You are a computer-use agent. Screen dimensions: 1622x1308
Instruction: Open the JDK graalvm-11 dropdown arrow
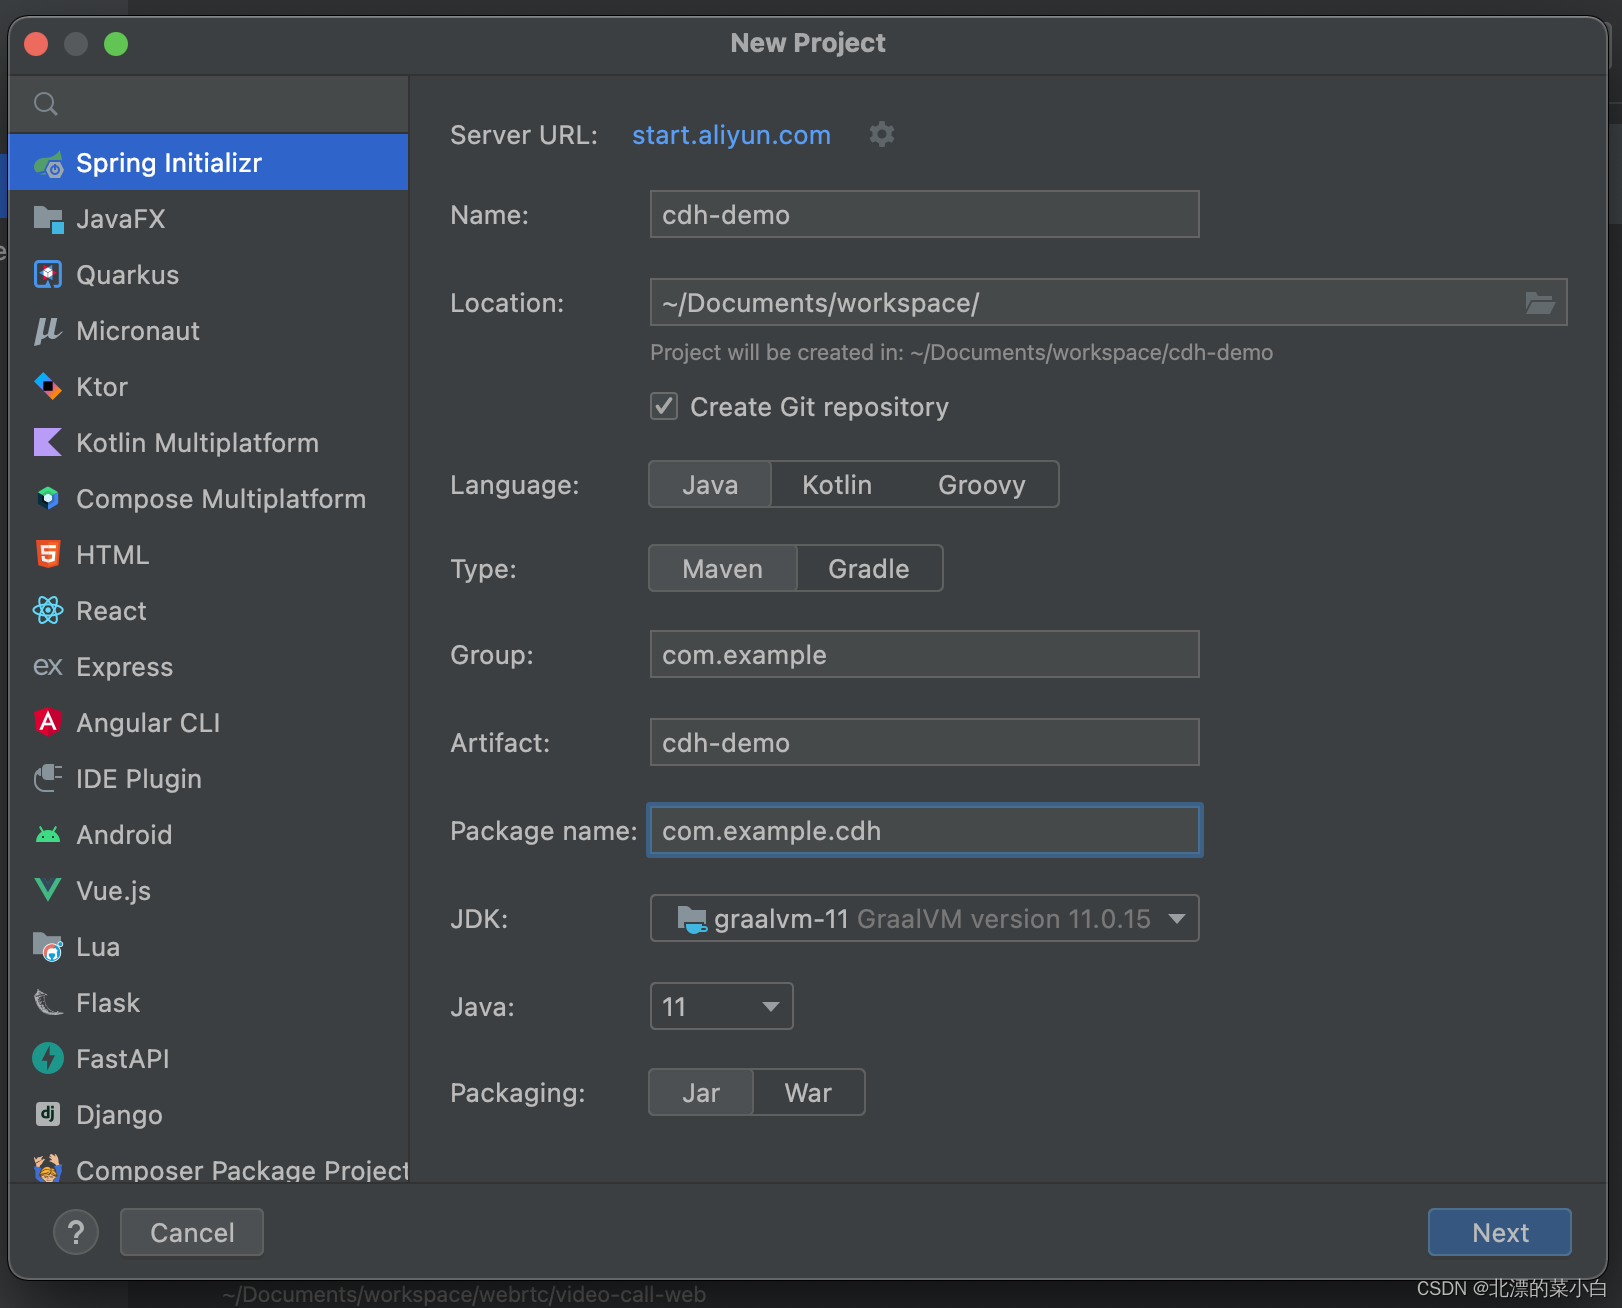tap(1177, 919)
